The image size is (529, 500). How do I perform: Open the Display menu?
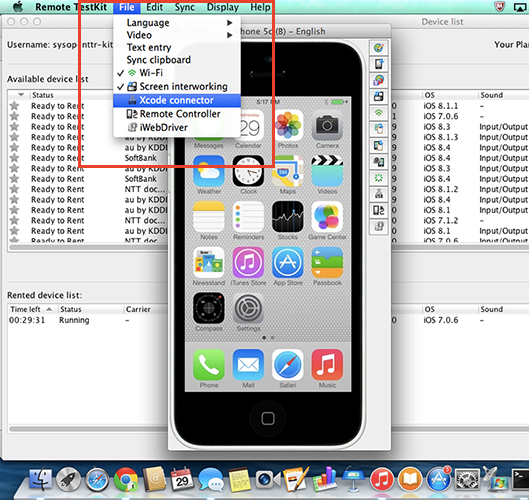(223, 7)
